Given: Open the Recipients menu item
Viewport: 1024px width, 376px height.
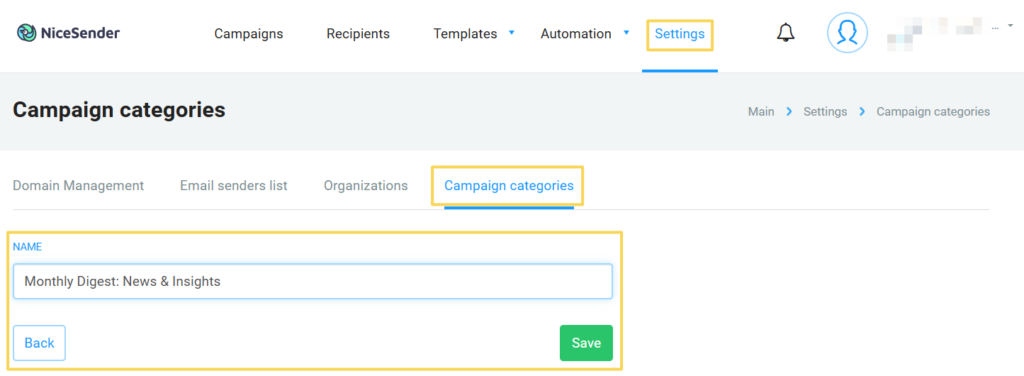Looking at the screenshot, I should (x=358, y=34).
